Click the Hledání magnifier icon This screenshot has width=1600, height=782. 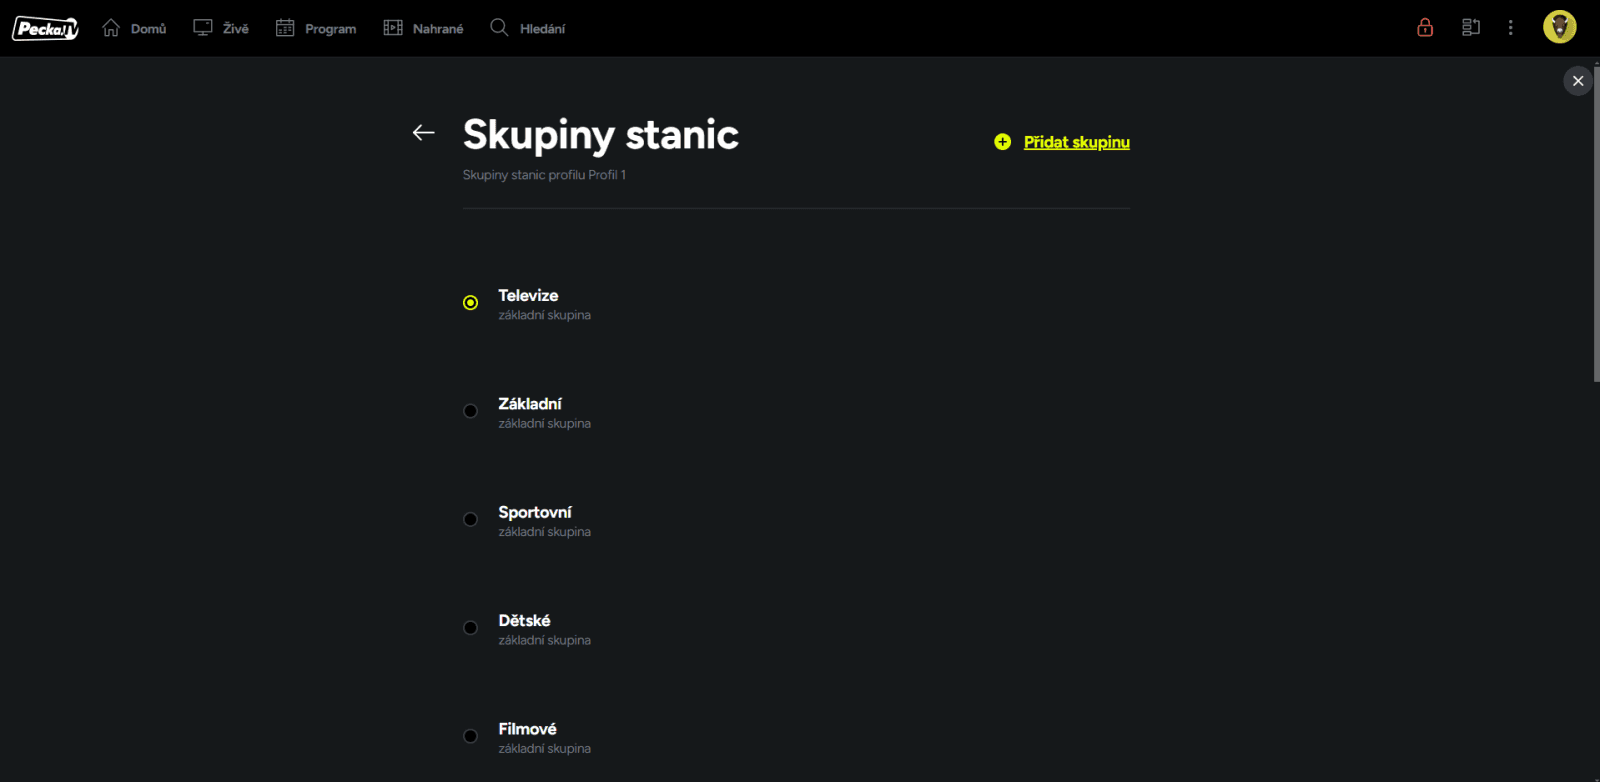499,27
